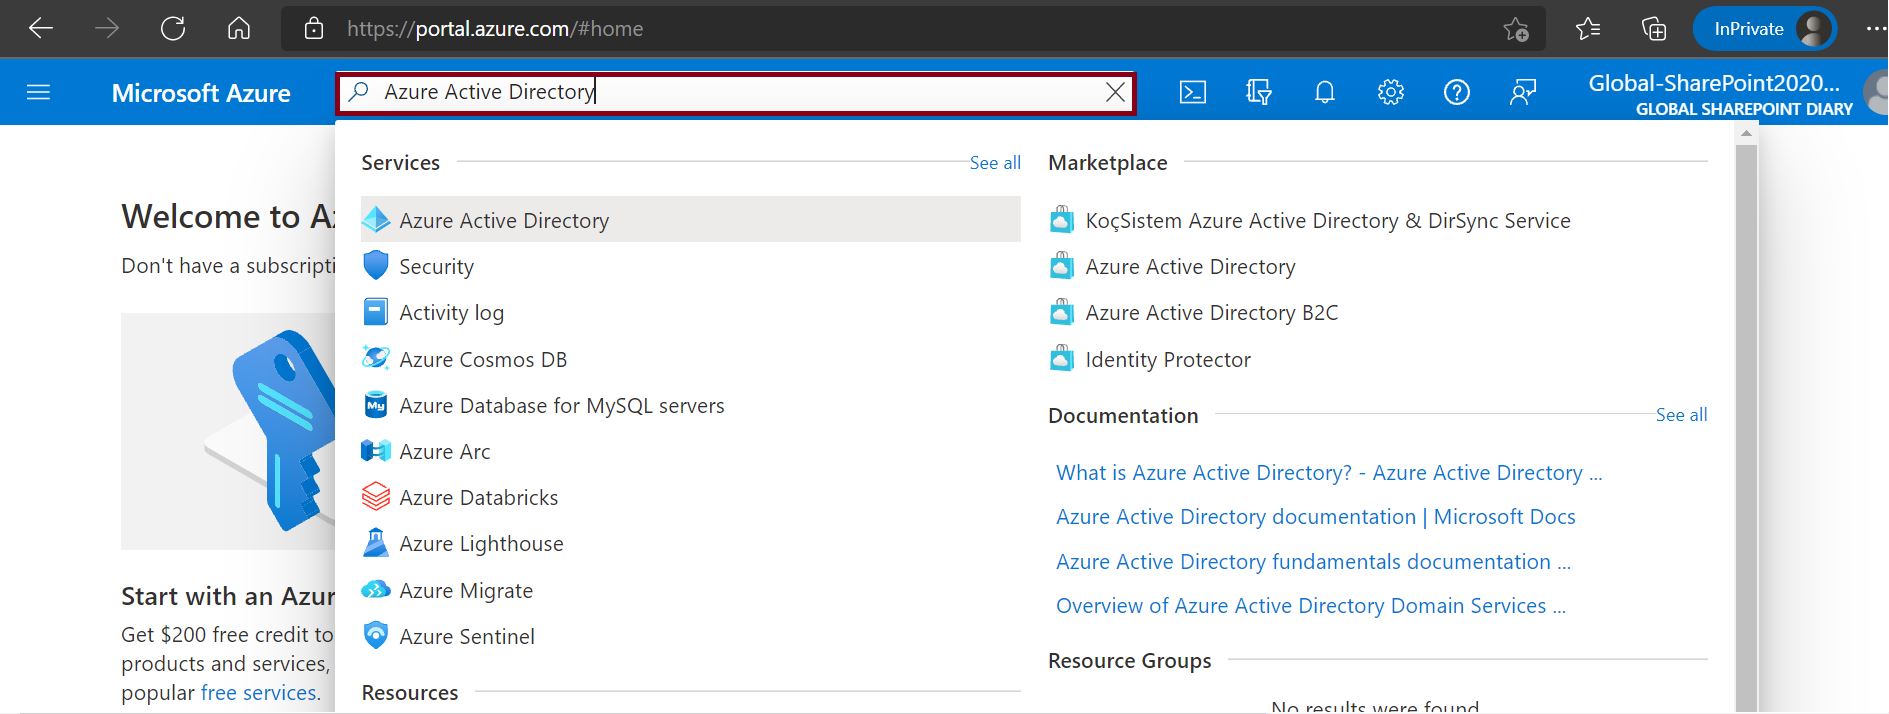The height and width of the screenshot is (714, 1889).
Task: Click the browser forward arrow
Action: pos(107,29)
